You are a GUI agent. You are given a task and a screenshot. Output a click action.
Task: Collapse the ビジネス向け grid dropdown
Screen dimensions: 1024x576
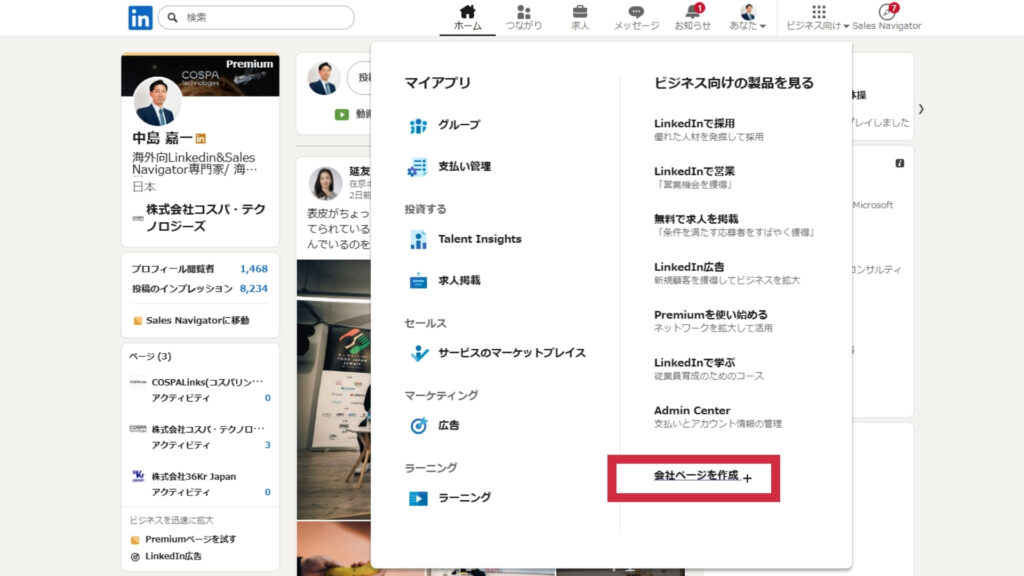coord(818,18)
